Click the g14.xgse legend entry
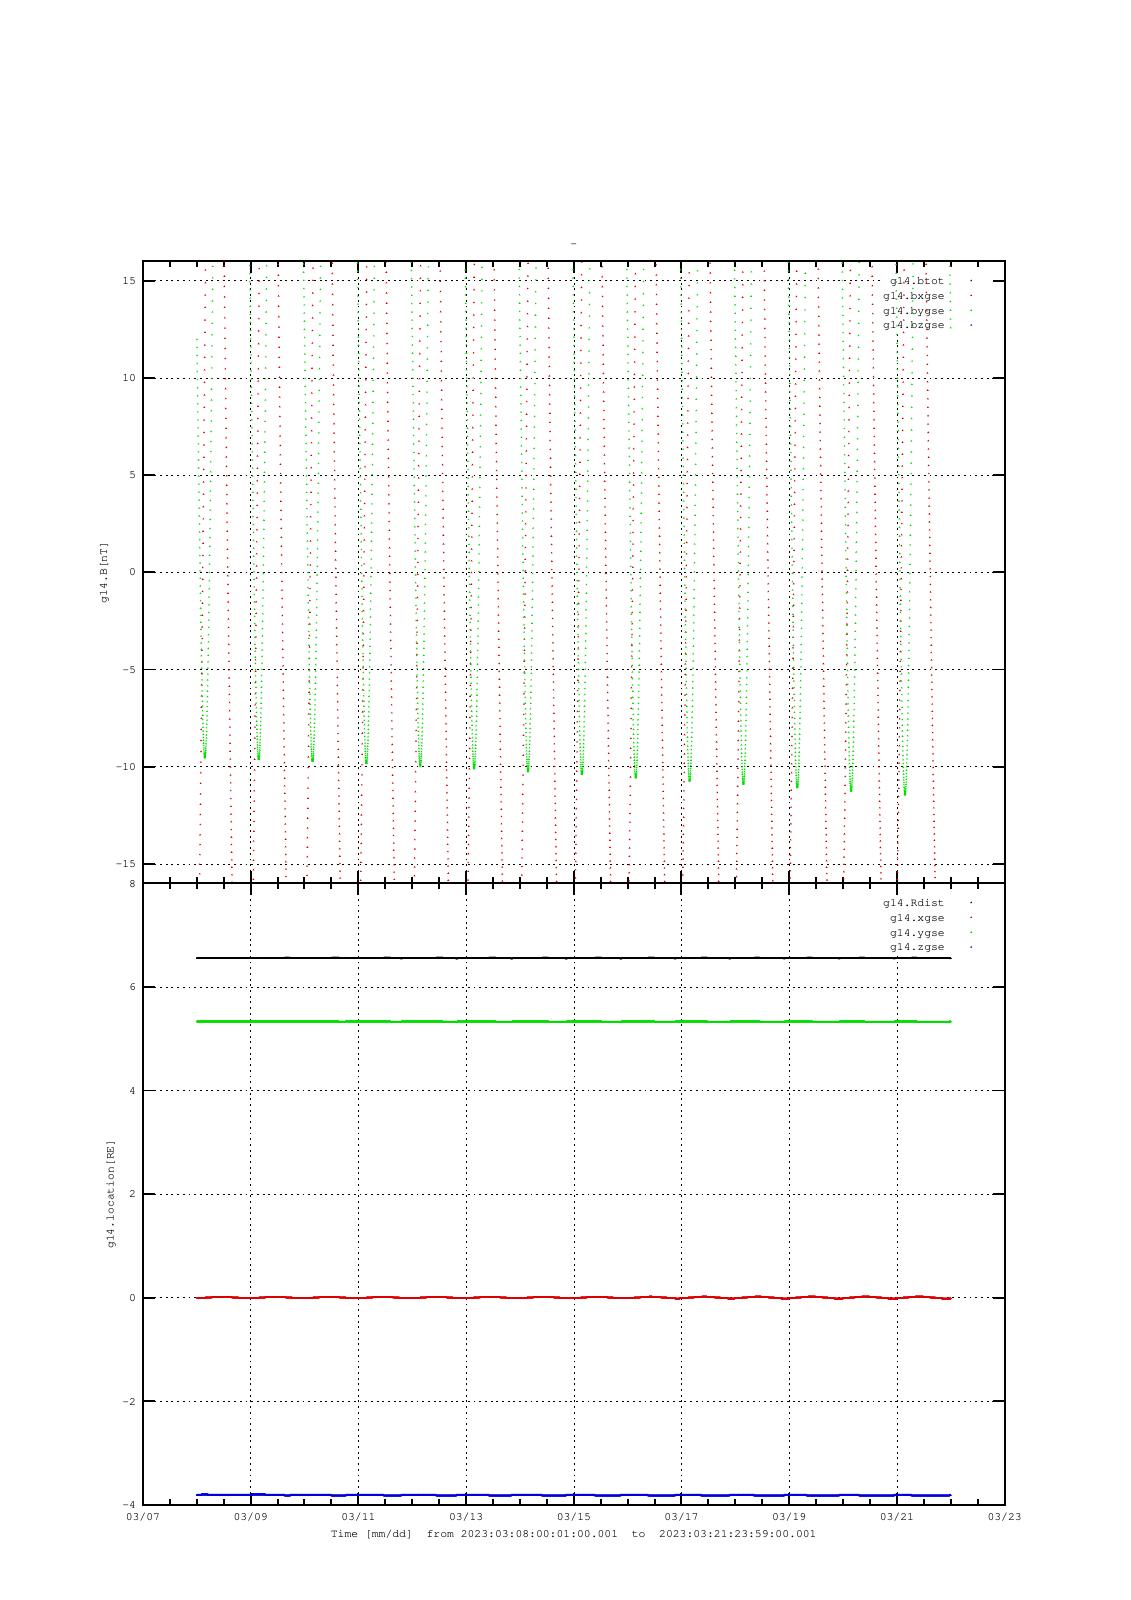This screenshot has height=1600, width=1131. (x=916, y=918)
